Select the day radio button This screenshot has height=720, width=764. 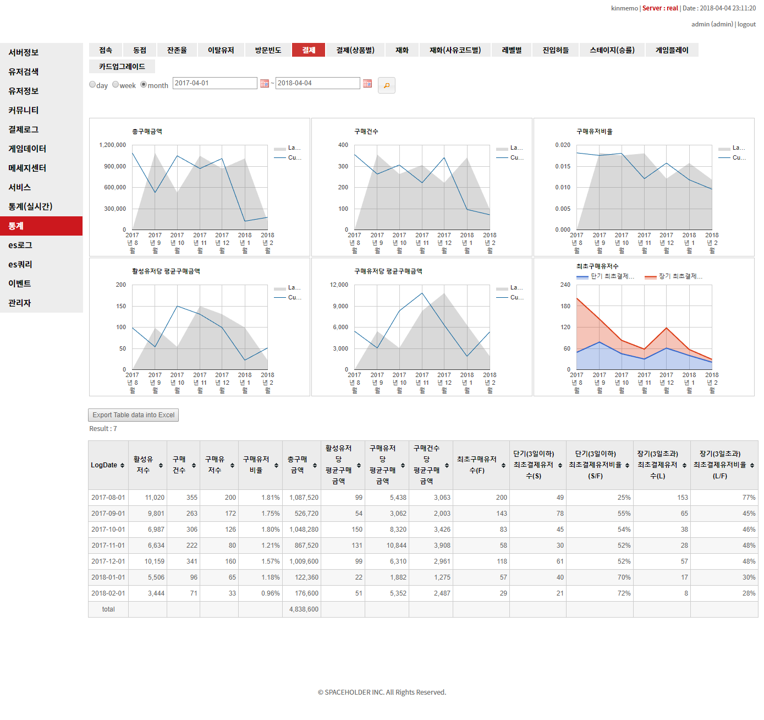point(92,85)
